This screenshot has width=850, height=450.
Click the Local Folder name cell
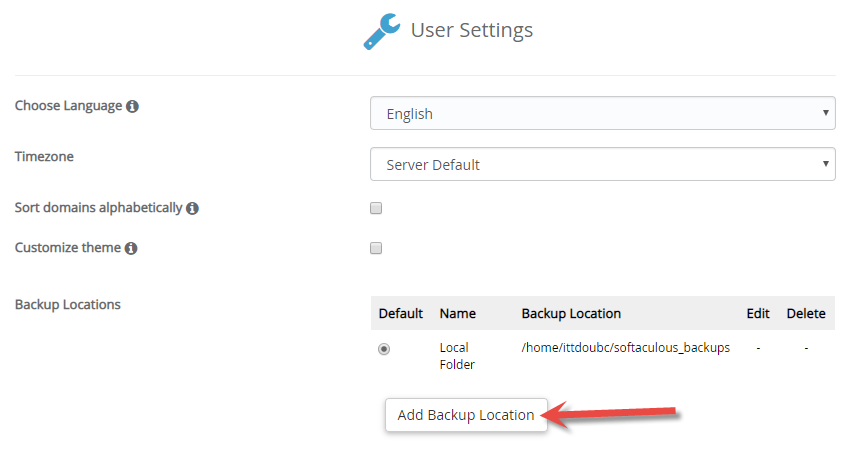coord(457,356)
